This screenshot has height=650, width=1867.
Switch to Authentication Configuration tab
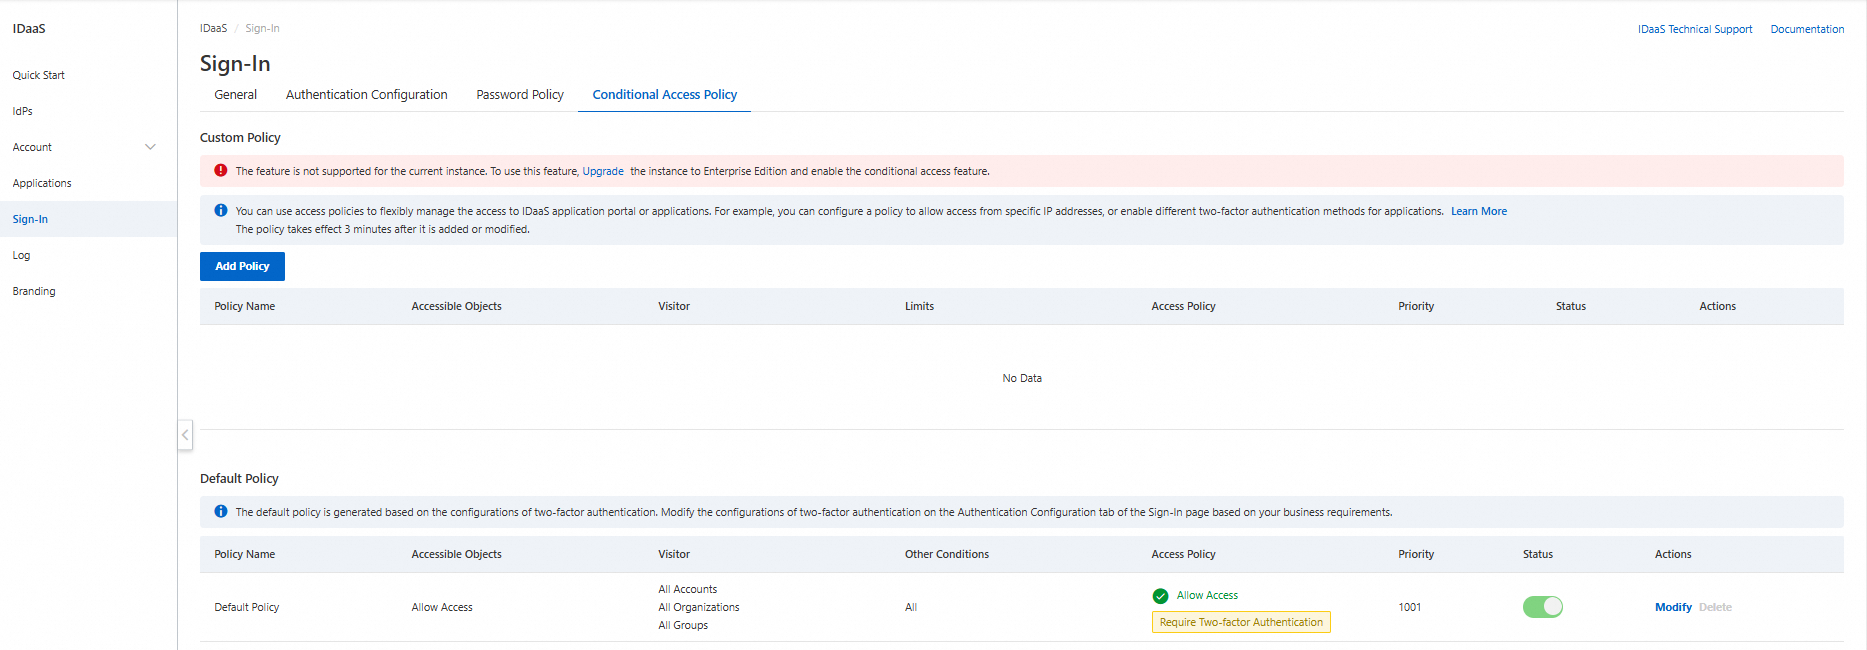367,95
